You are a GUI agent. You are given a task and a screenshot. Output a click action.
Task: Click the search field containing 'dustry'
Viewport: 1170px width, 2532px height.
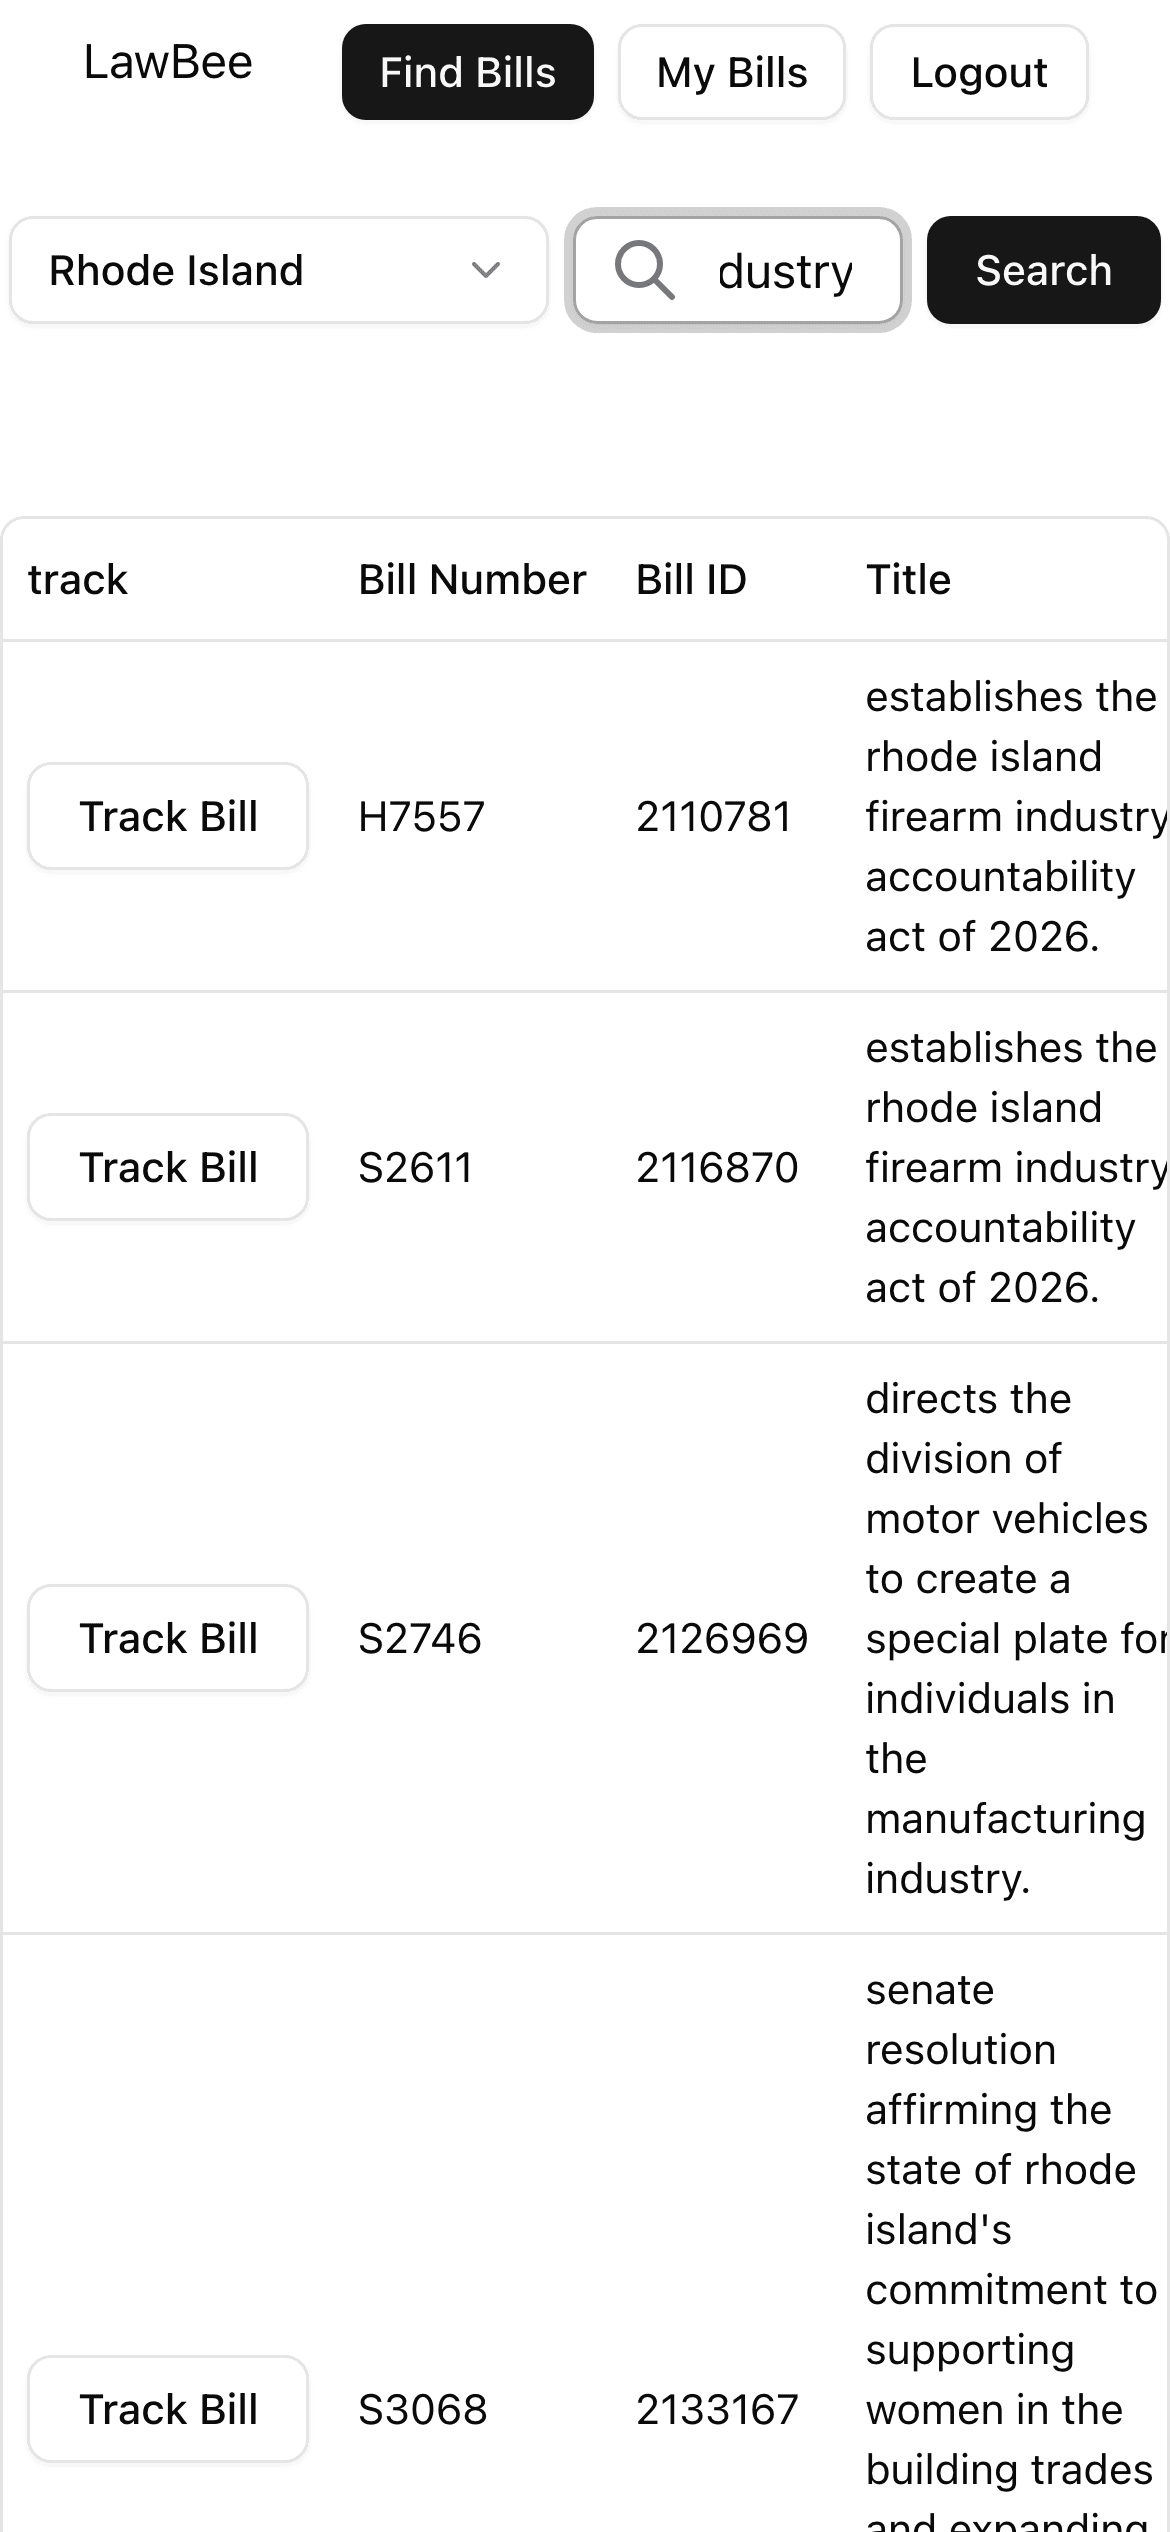785,270
